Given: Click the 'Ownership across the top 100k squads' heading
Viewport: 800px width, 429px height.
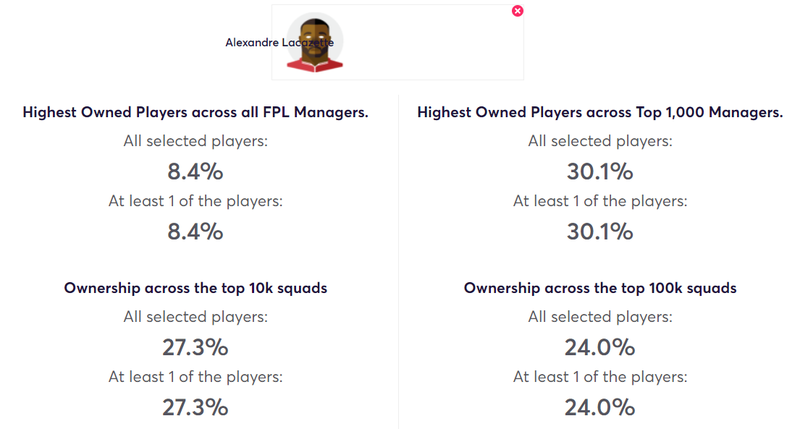Looking at the screenshot, I should coord(600,288).
